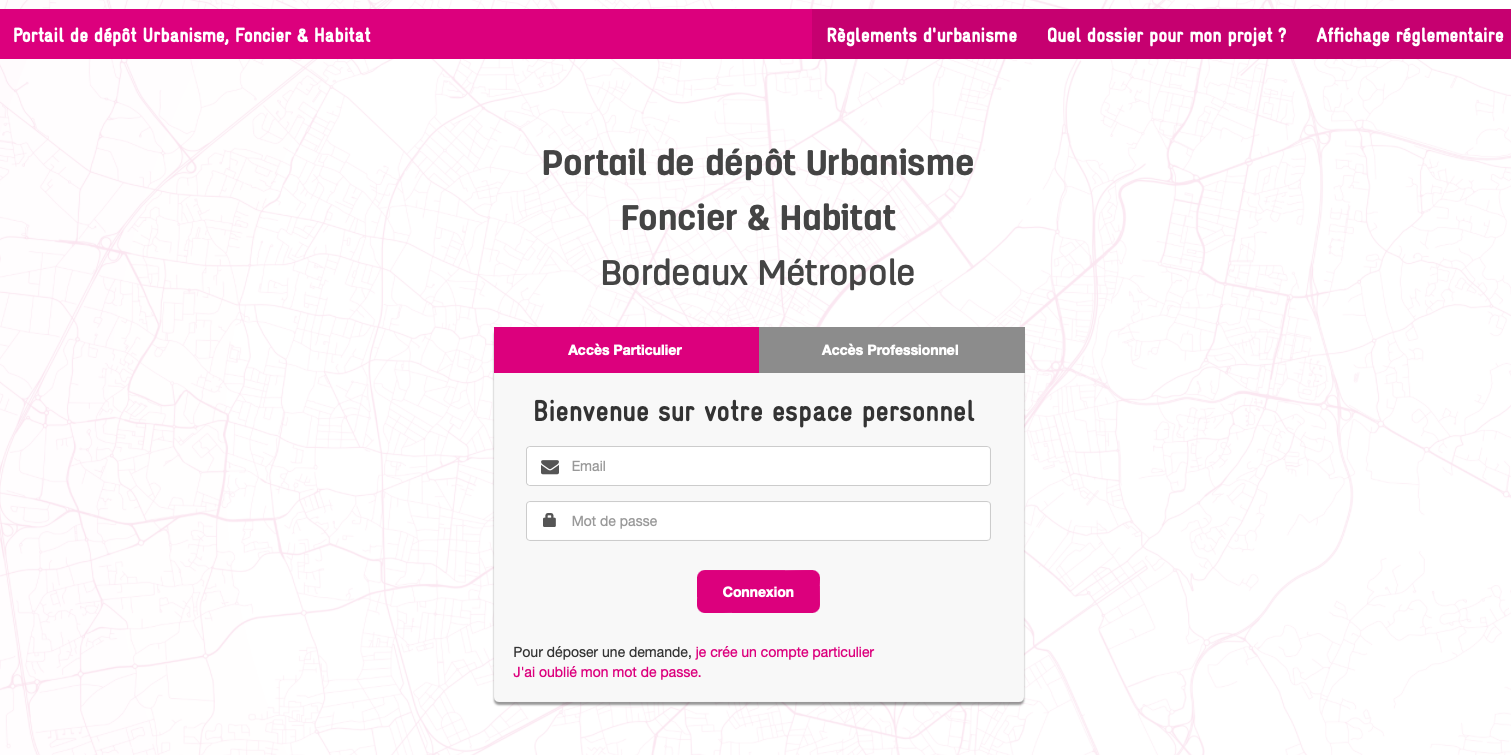Click the Bordeaux Métropole heading
1511x755 pixels.
tap(758, 273)
